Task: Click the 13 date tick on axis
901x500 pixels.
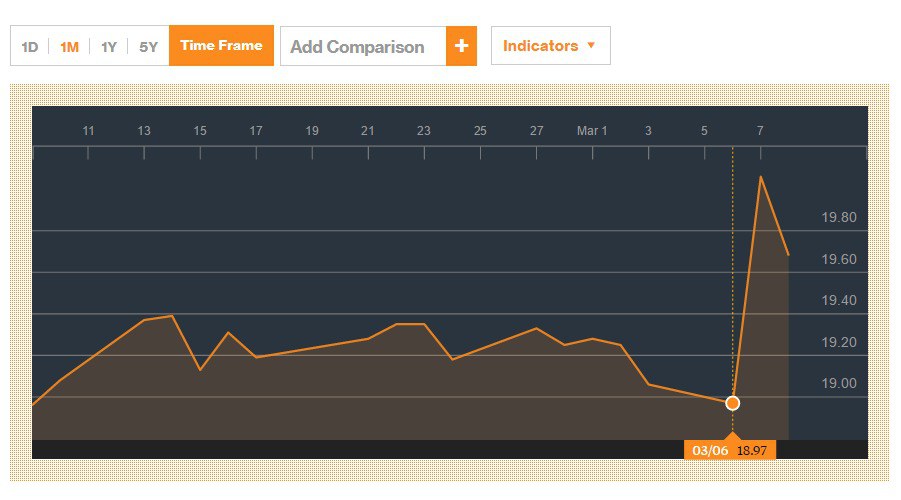Action: pos(144,131)
